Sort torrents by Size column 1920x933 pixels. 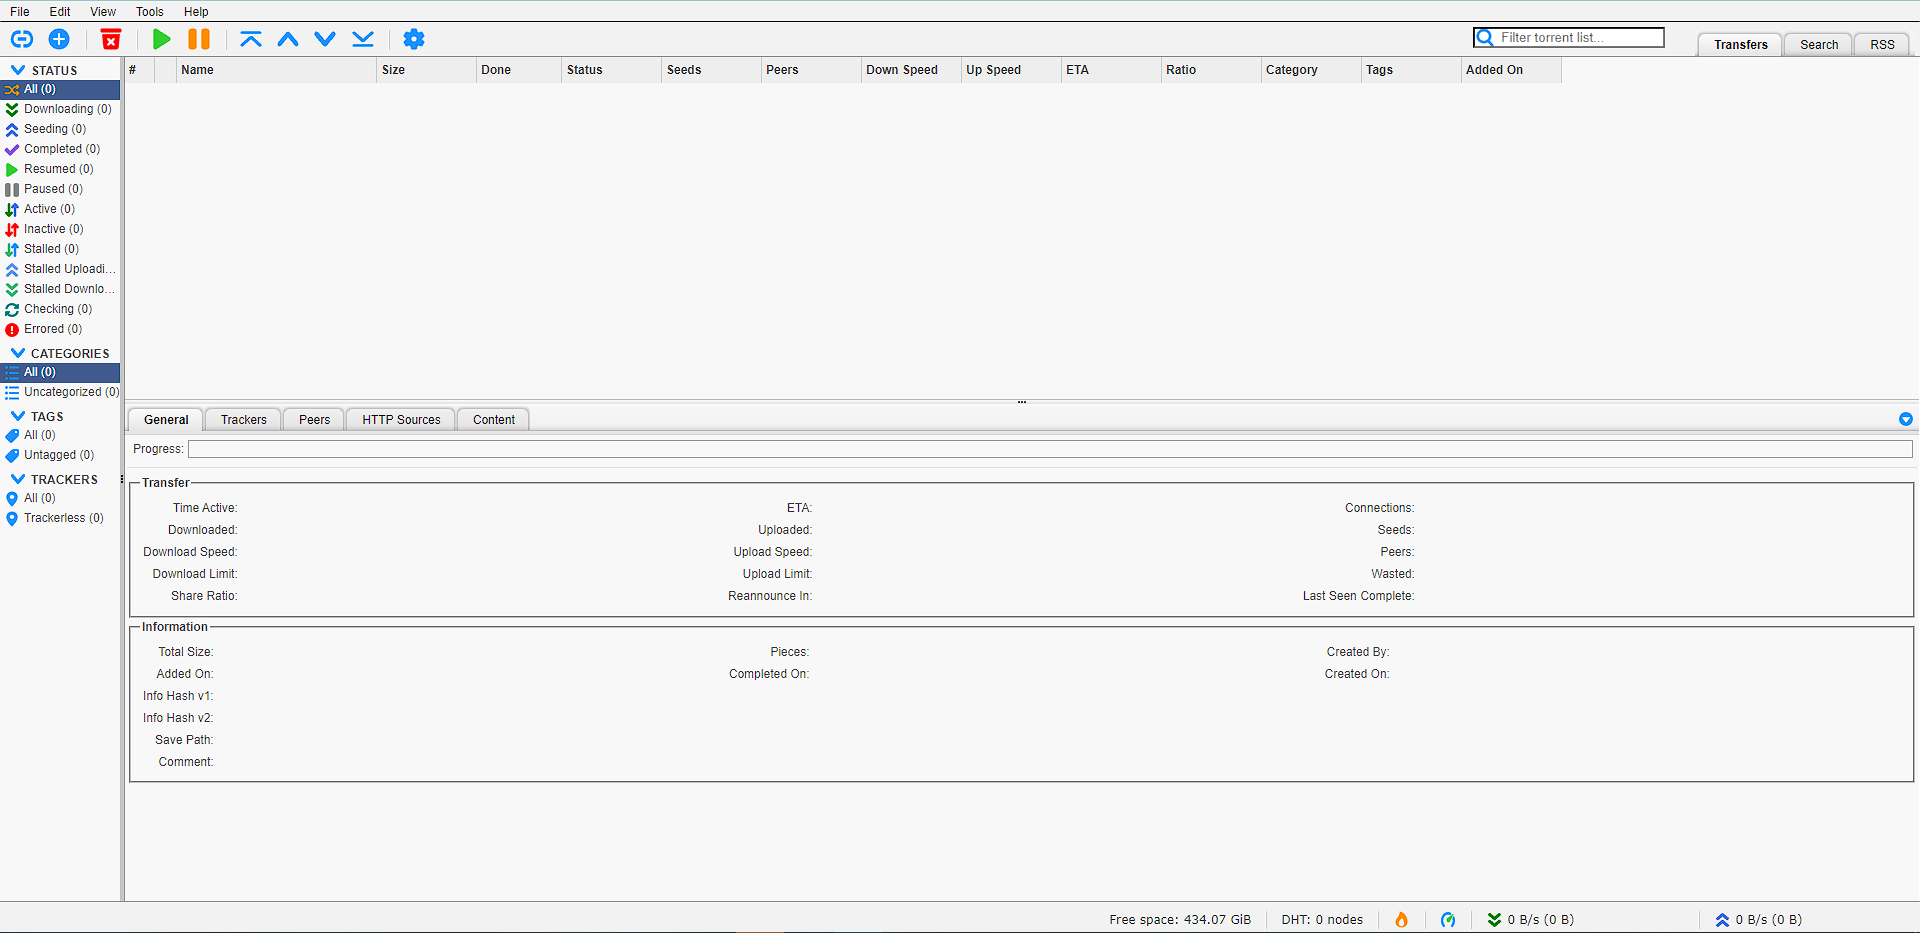pos(426,70)
